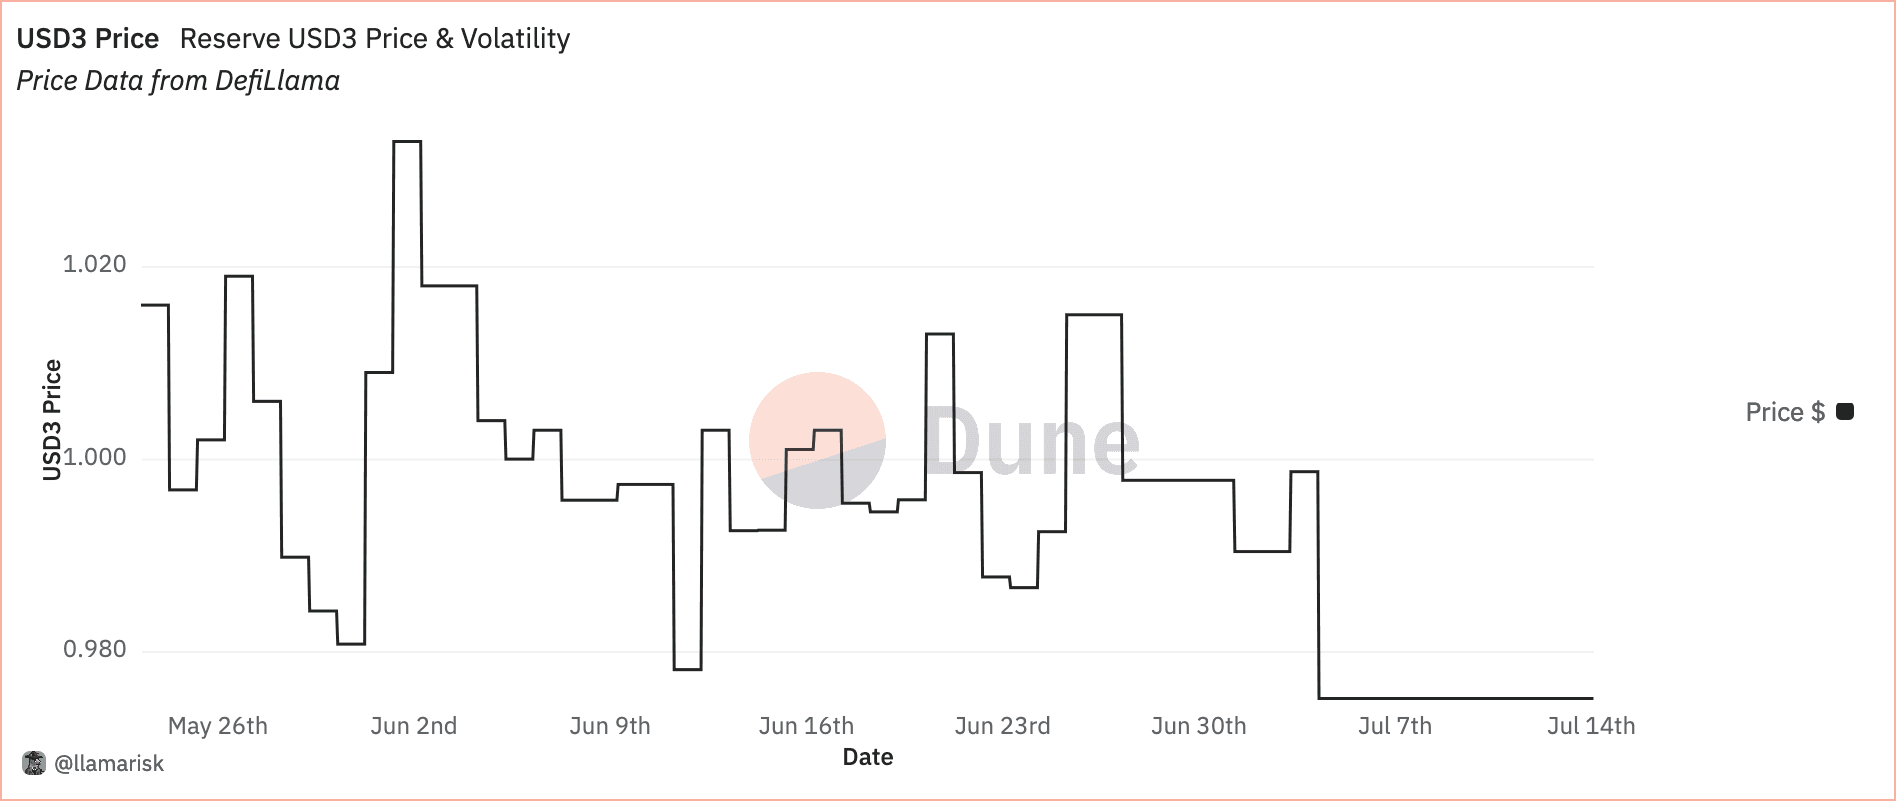The height and width of the screenshot is (802, 1896).
Task: Click the Jul 7th date tick label
Action: 1395,726
